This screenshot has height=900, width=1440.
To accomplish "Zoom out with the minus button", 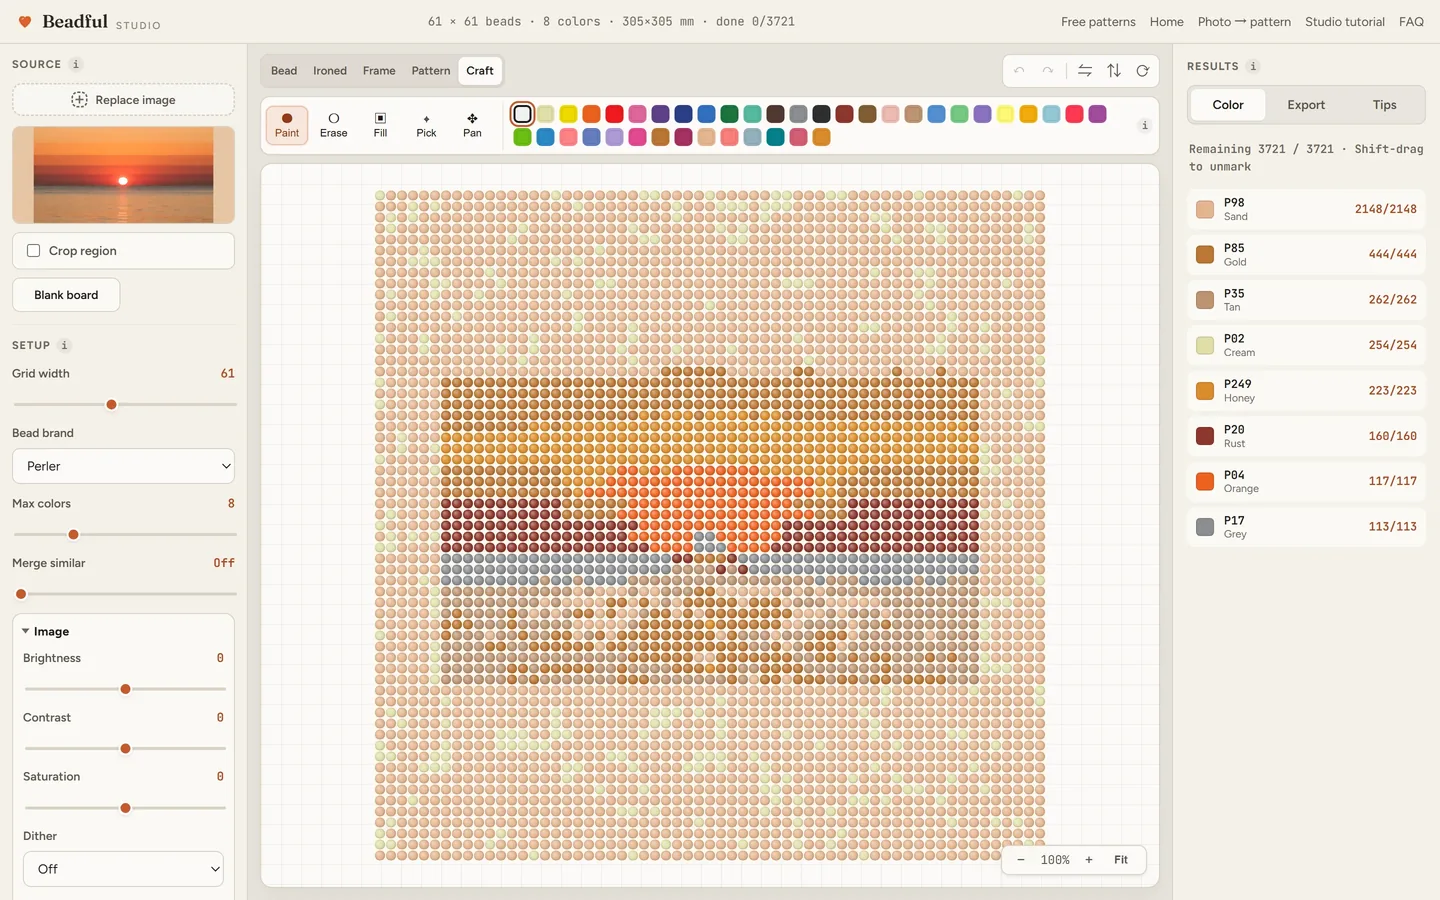I will point(1020,860).
